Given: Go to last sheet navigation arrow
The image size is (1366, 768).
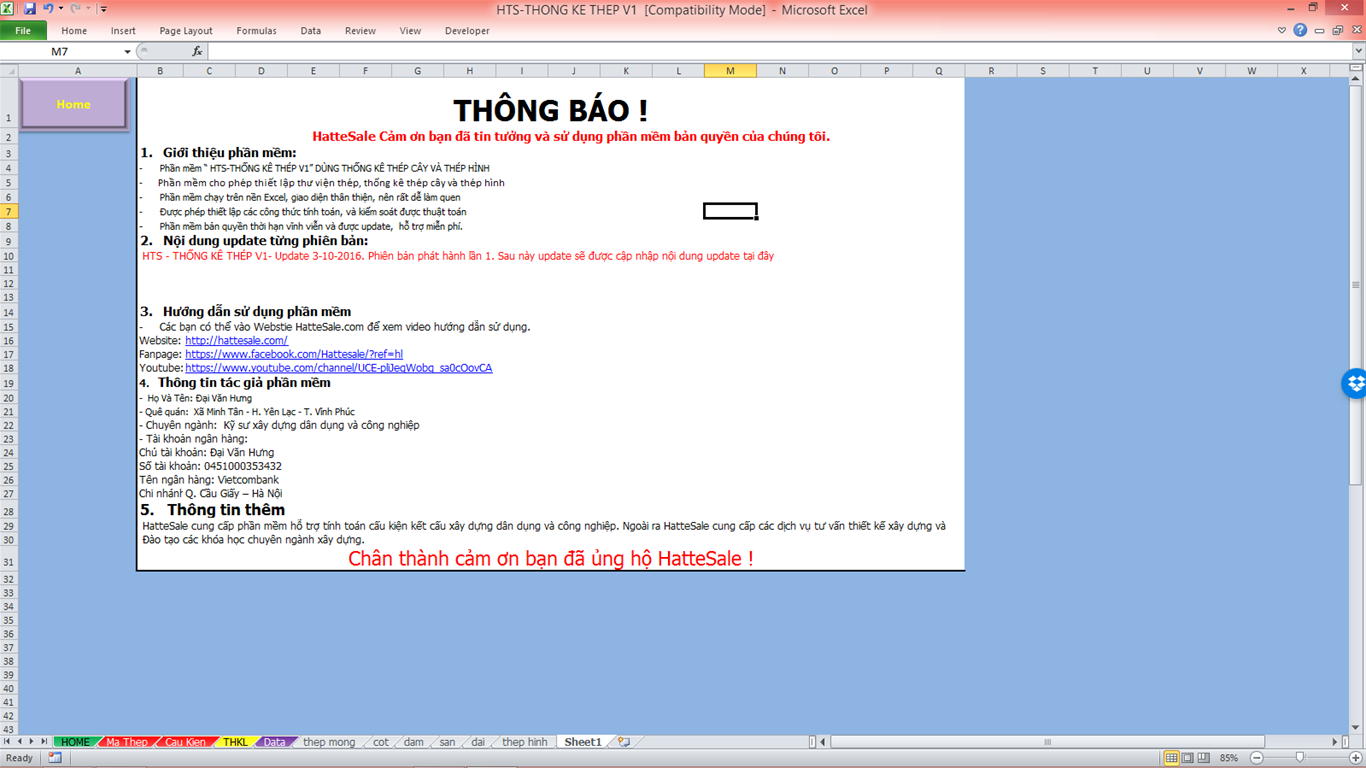Looking at the screenshot, I should 44,742.
